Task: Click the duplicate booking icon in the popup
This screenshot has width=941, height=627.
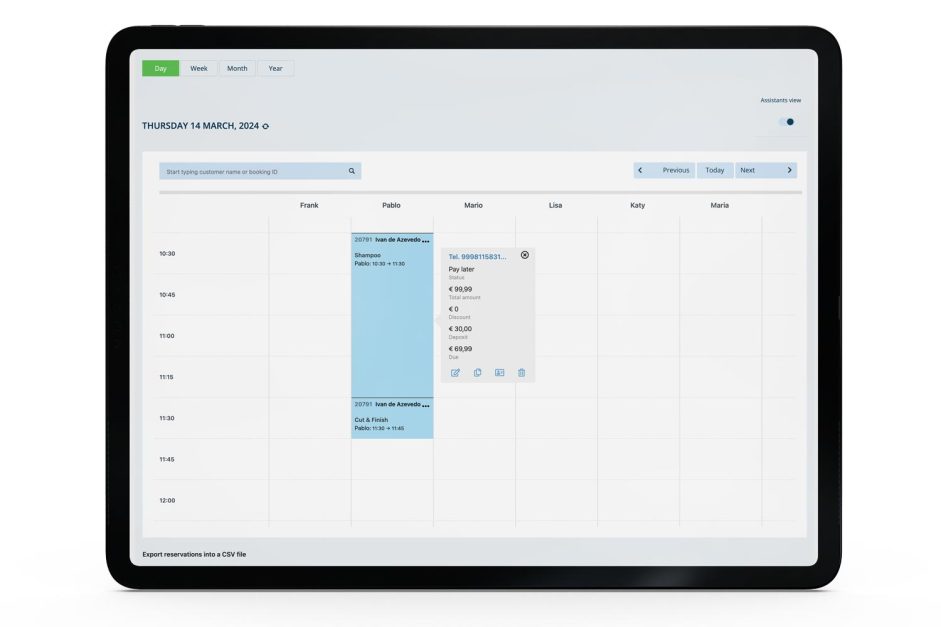Action: point(477,372)
